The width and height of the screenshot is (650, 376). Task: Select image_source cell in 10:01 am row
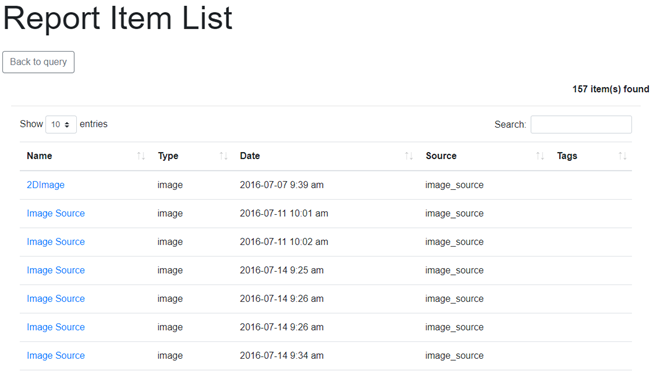(x=454, y=213)
